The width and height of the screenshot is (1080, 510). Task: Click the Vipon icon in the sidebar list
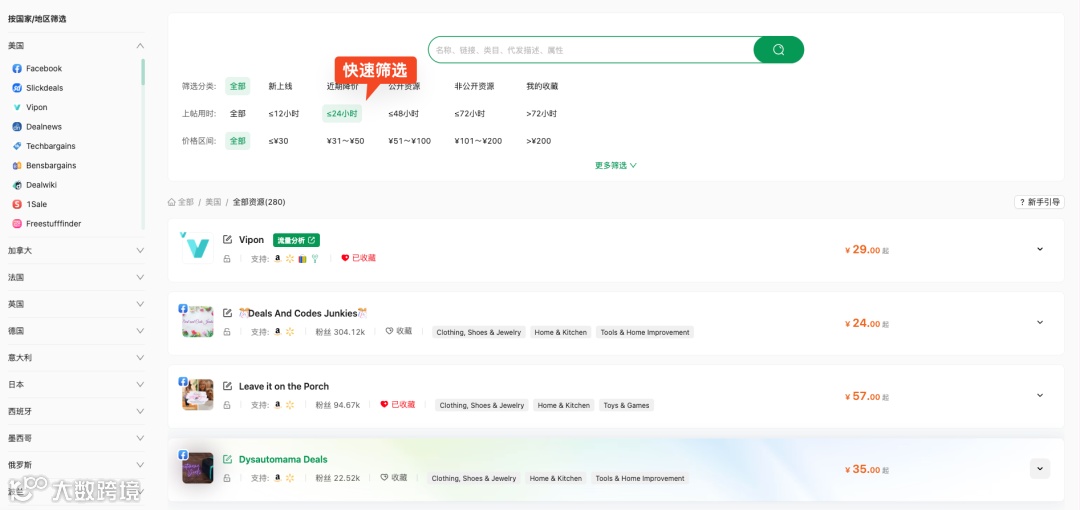17,108
